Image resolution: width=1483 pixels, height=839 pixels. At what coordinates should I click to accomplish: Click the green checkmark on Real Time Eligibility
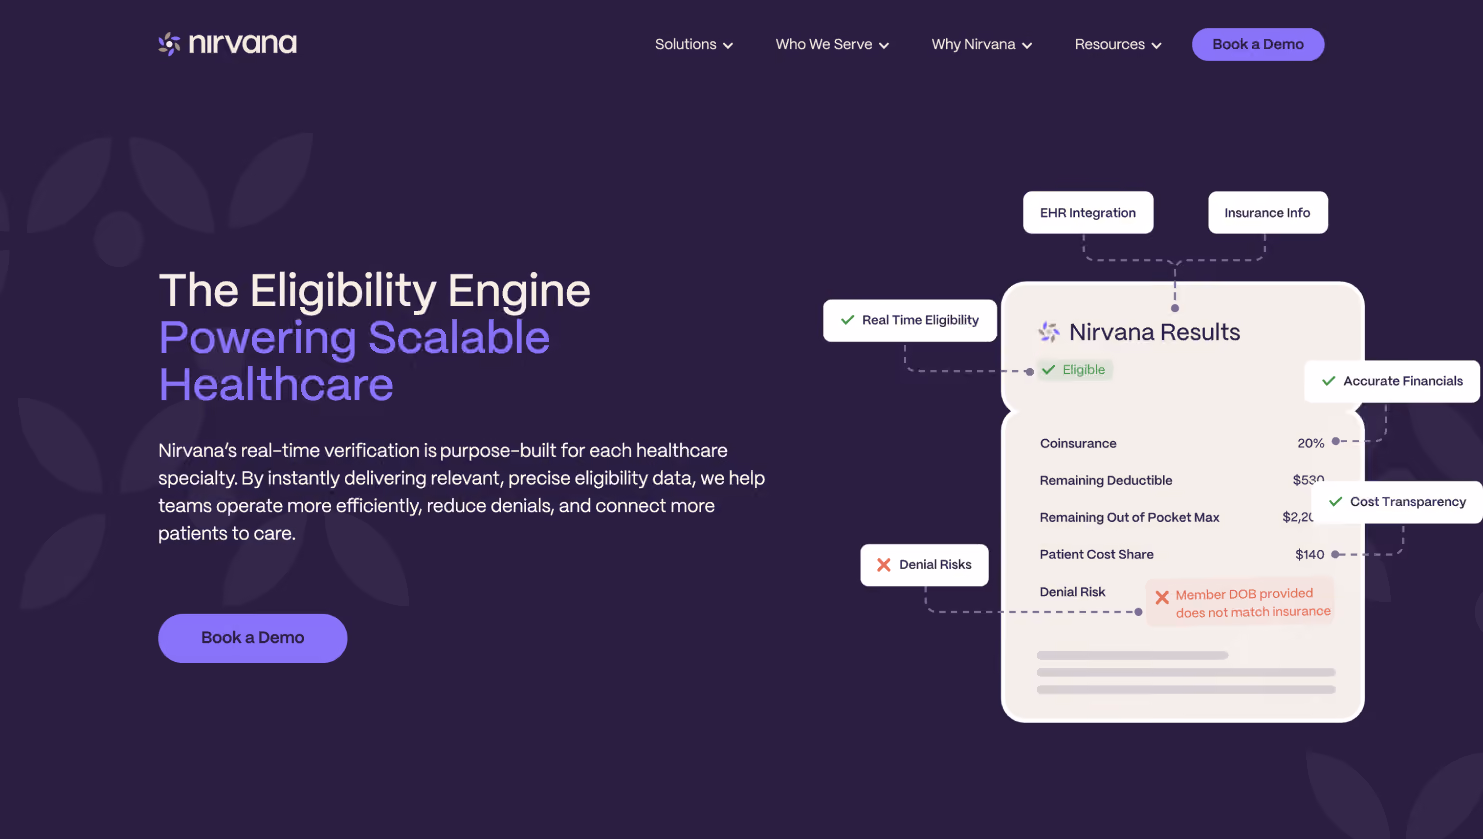coord(847,320)
